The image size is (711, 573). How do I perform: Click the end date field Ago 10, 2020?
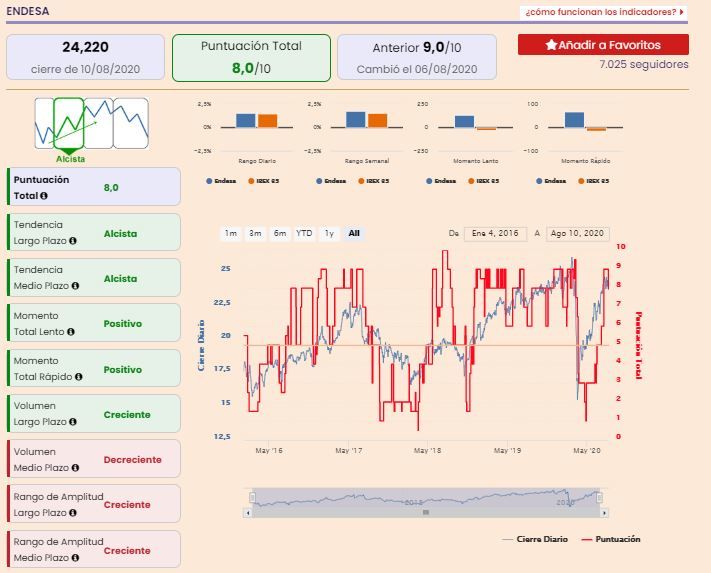point(578,234)
